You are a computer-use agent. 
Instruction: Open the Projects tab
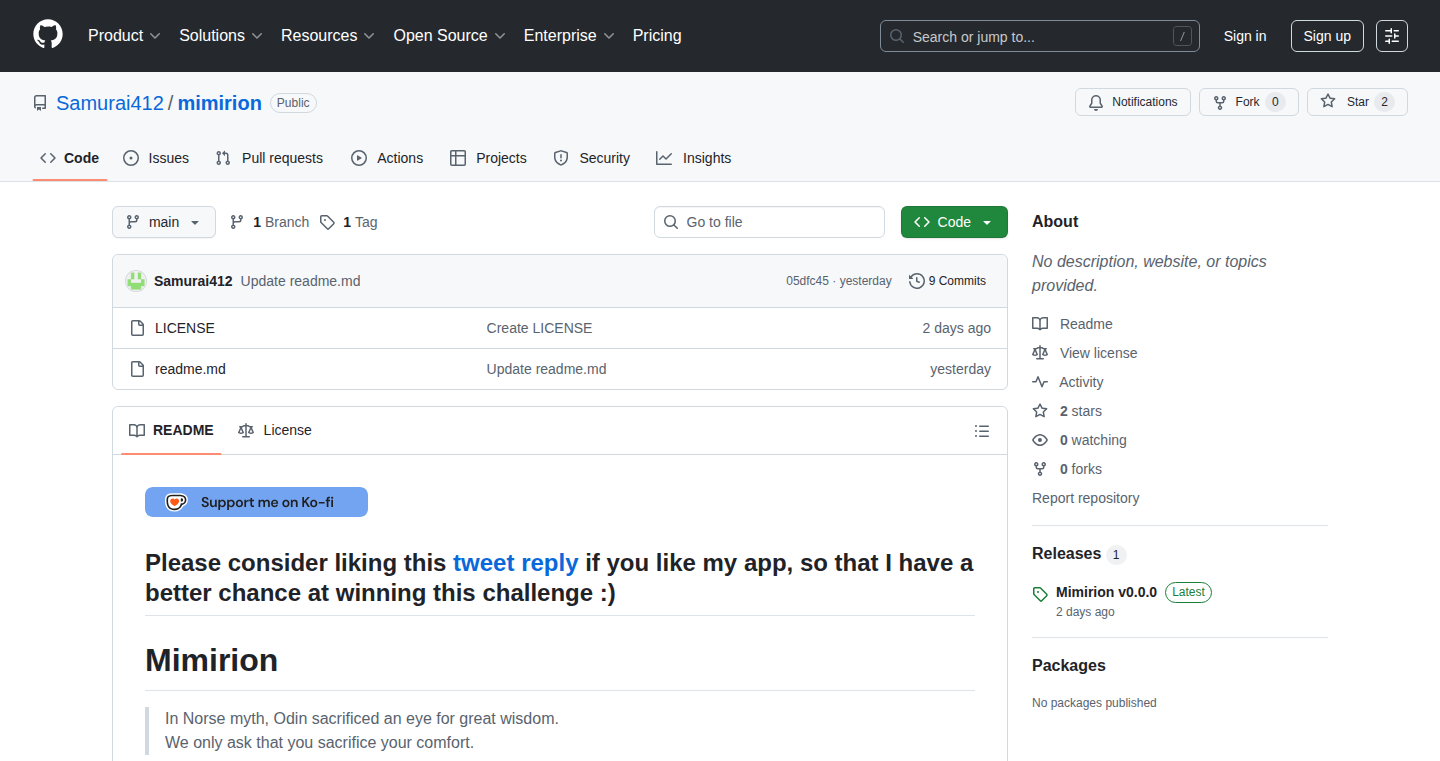pos(488,158)
